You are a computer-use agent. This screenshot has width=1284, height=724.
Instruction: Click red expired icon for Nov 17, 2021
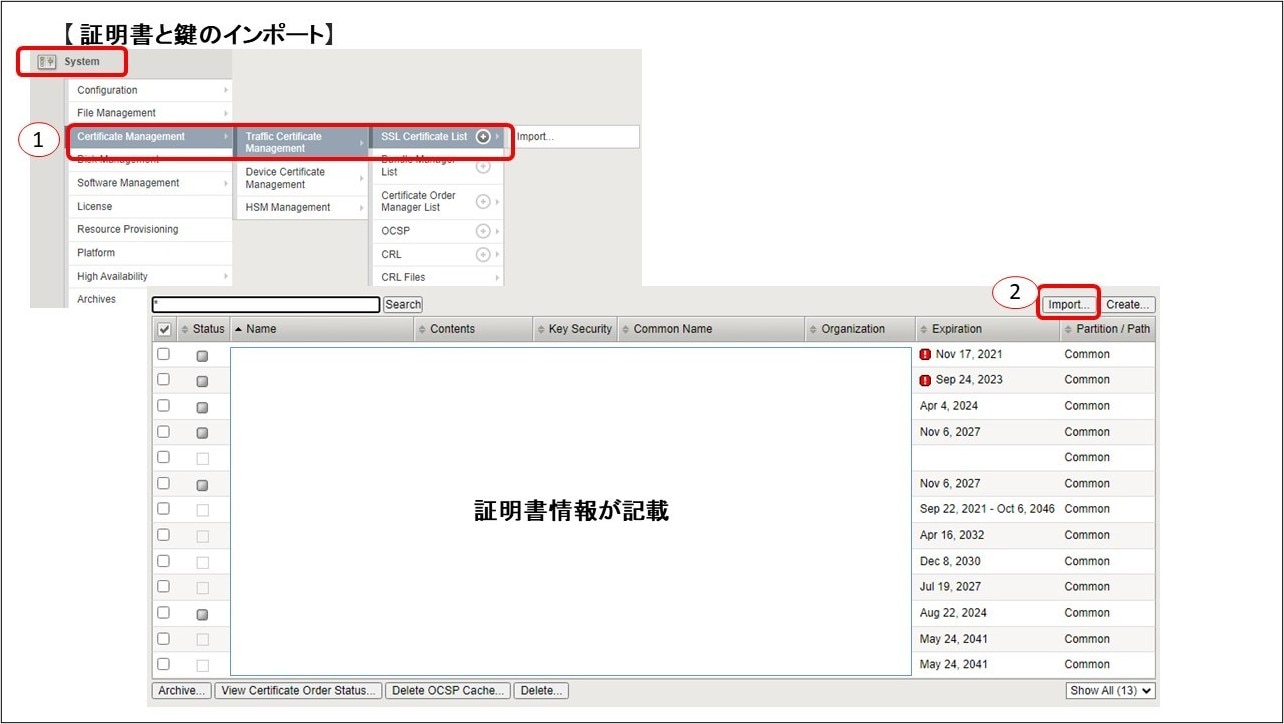925,355
